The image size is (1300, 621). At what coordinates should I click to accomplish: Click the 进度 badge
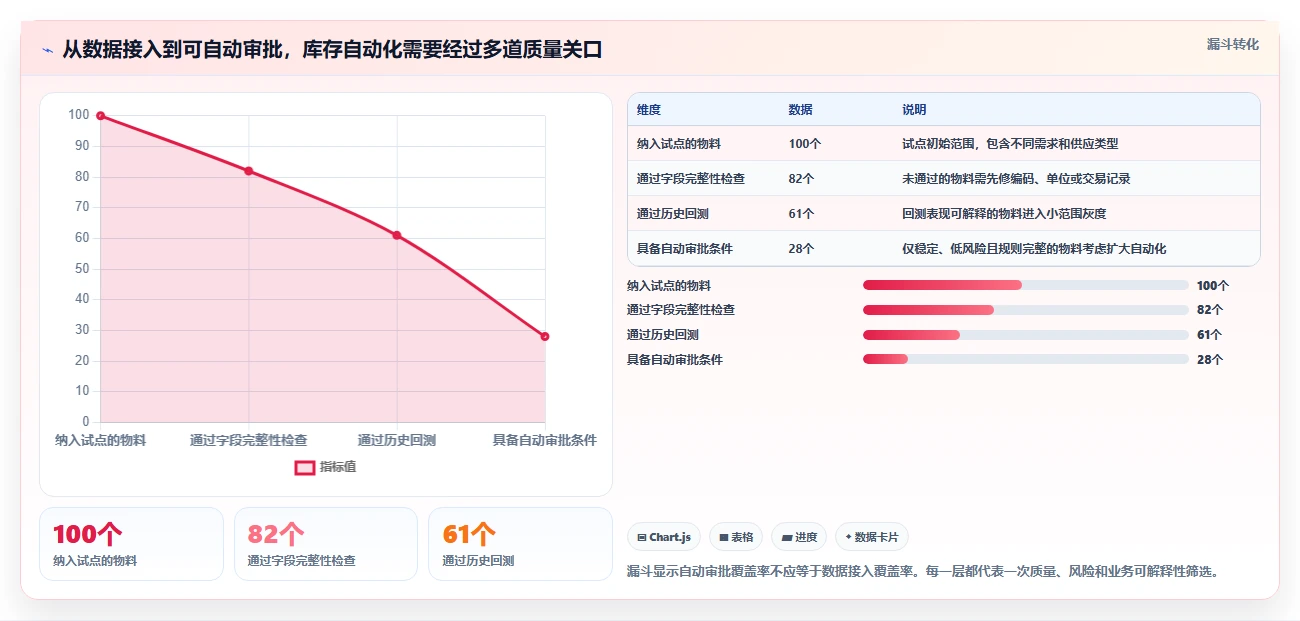[x=799, y=537]
